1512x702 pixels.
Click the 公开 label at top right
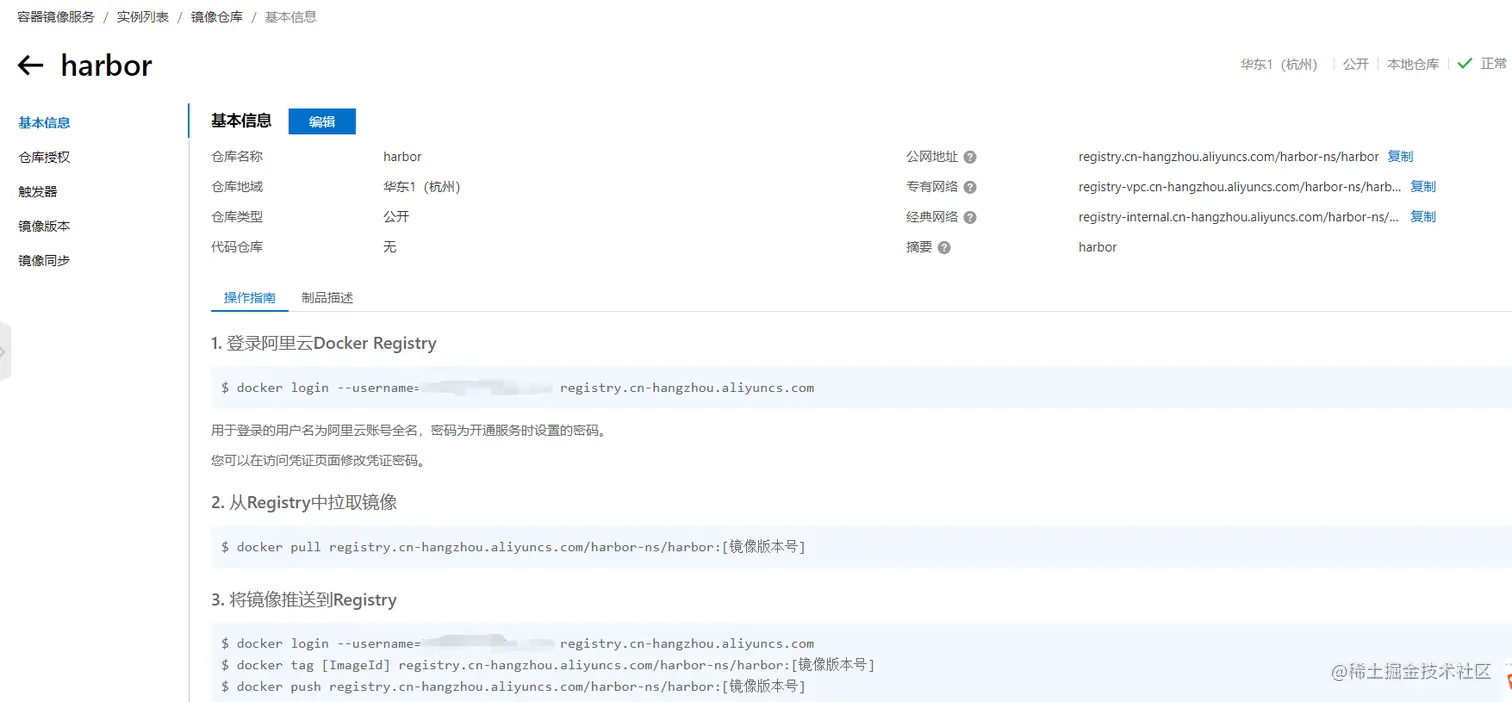[1356, 64]
